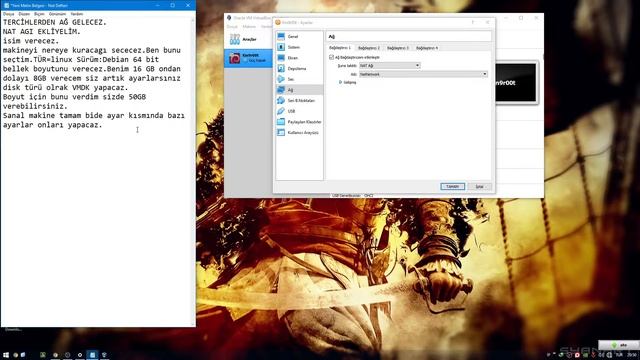Switch to the Bağdaştırıcı 2 tab
This screenshot has width=640, height=360.
[x=369, y=48]
